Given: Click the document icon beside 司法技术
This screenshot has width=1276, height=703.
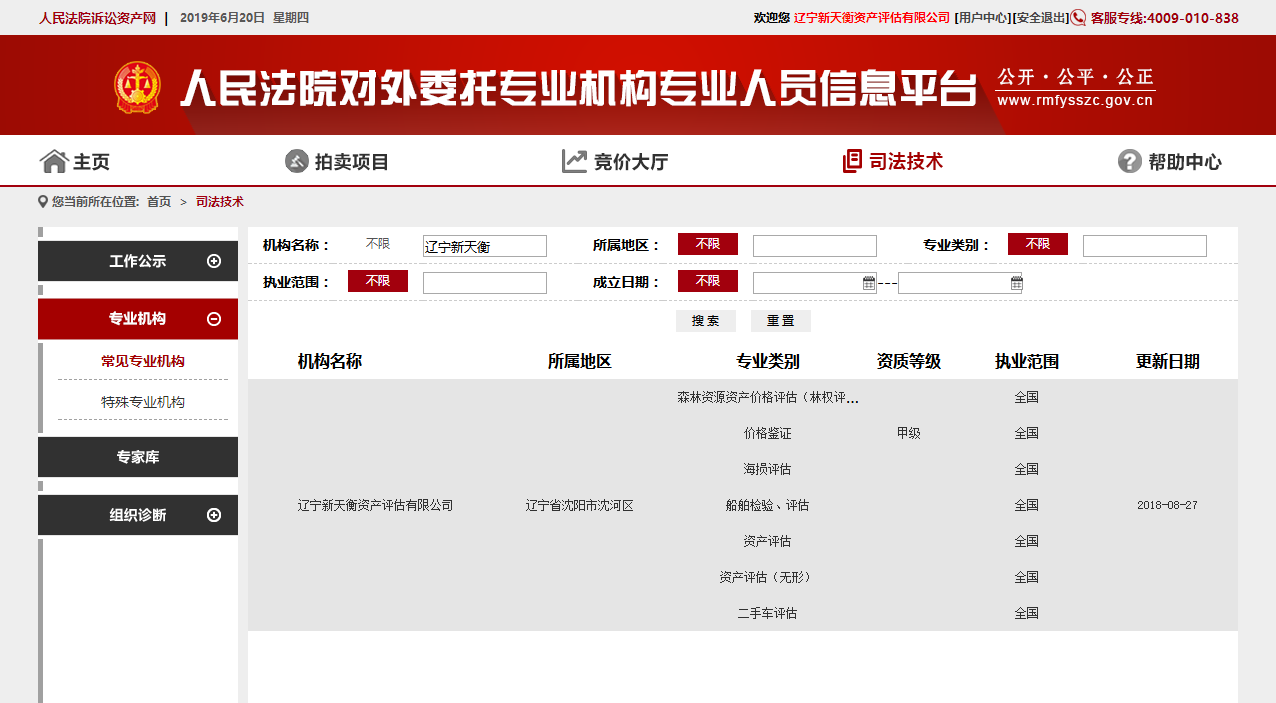Looking at the screenshot, I should click(852, 161).
